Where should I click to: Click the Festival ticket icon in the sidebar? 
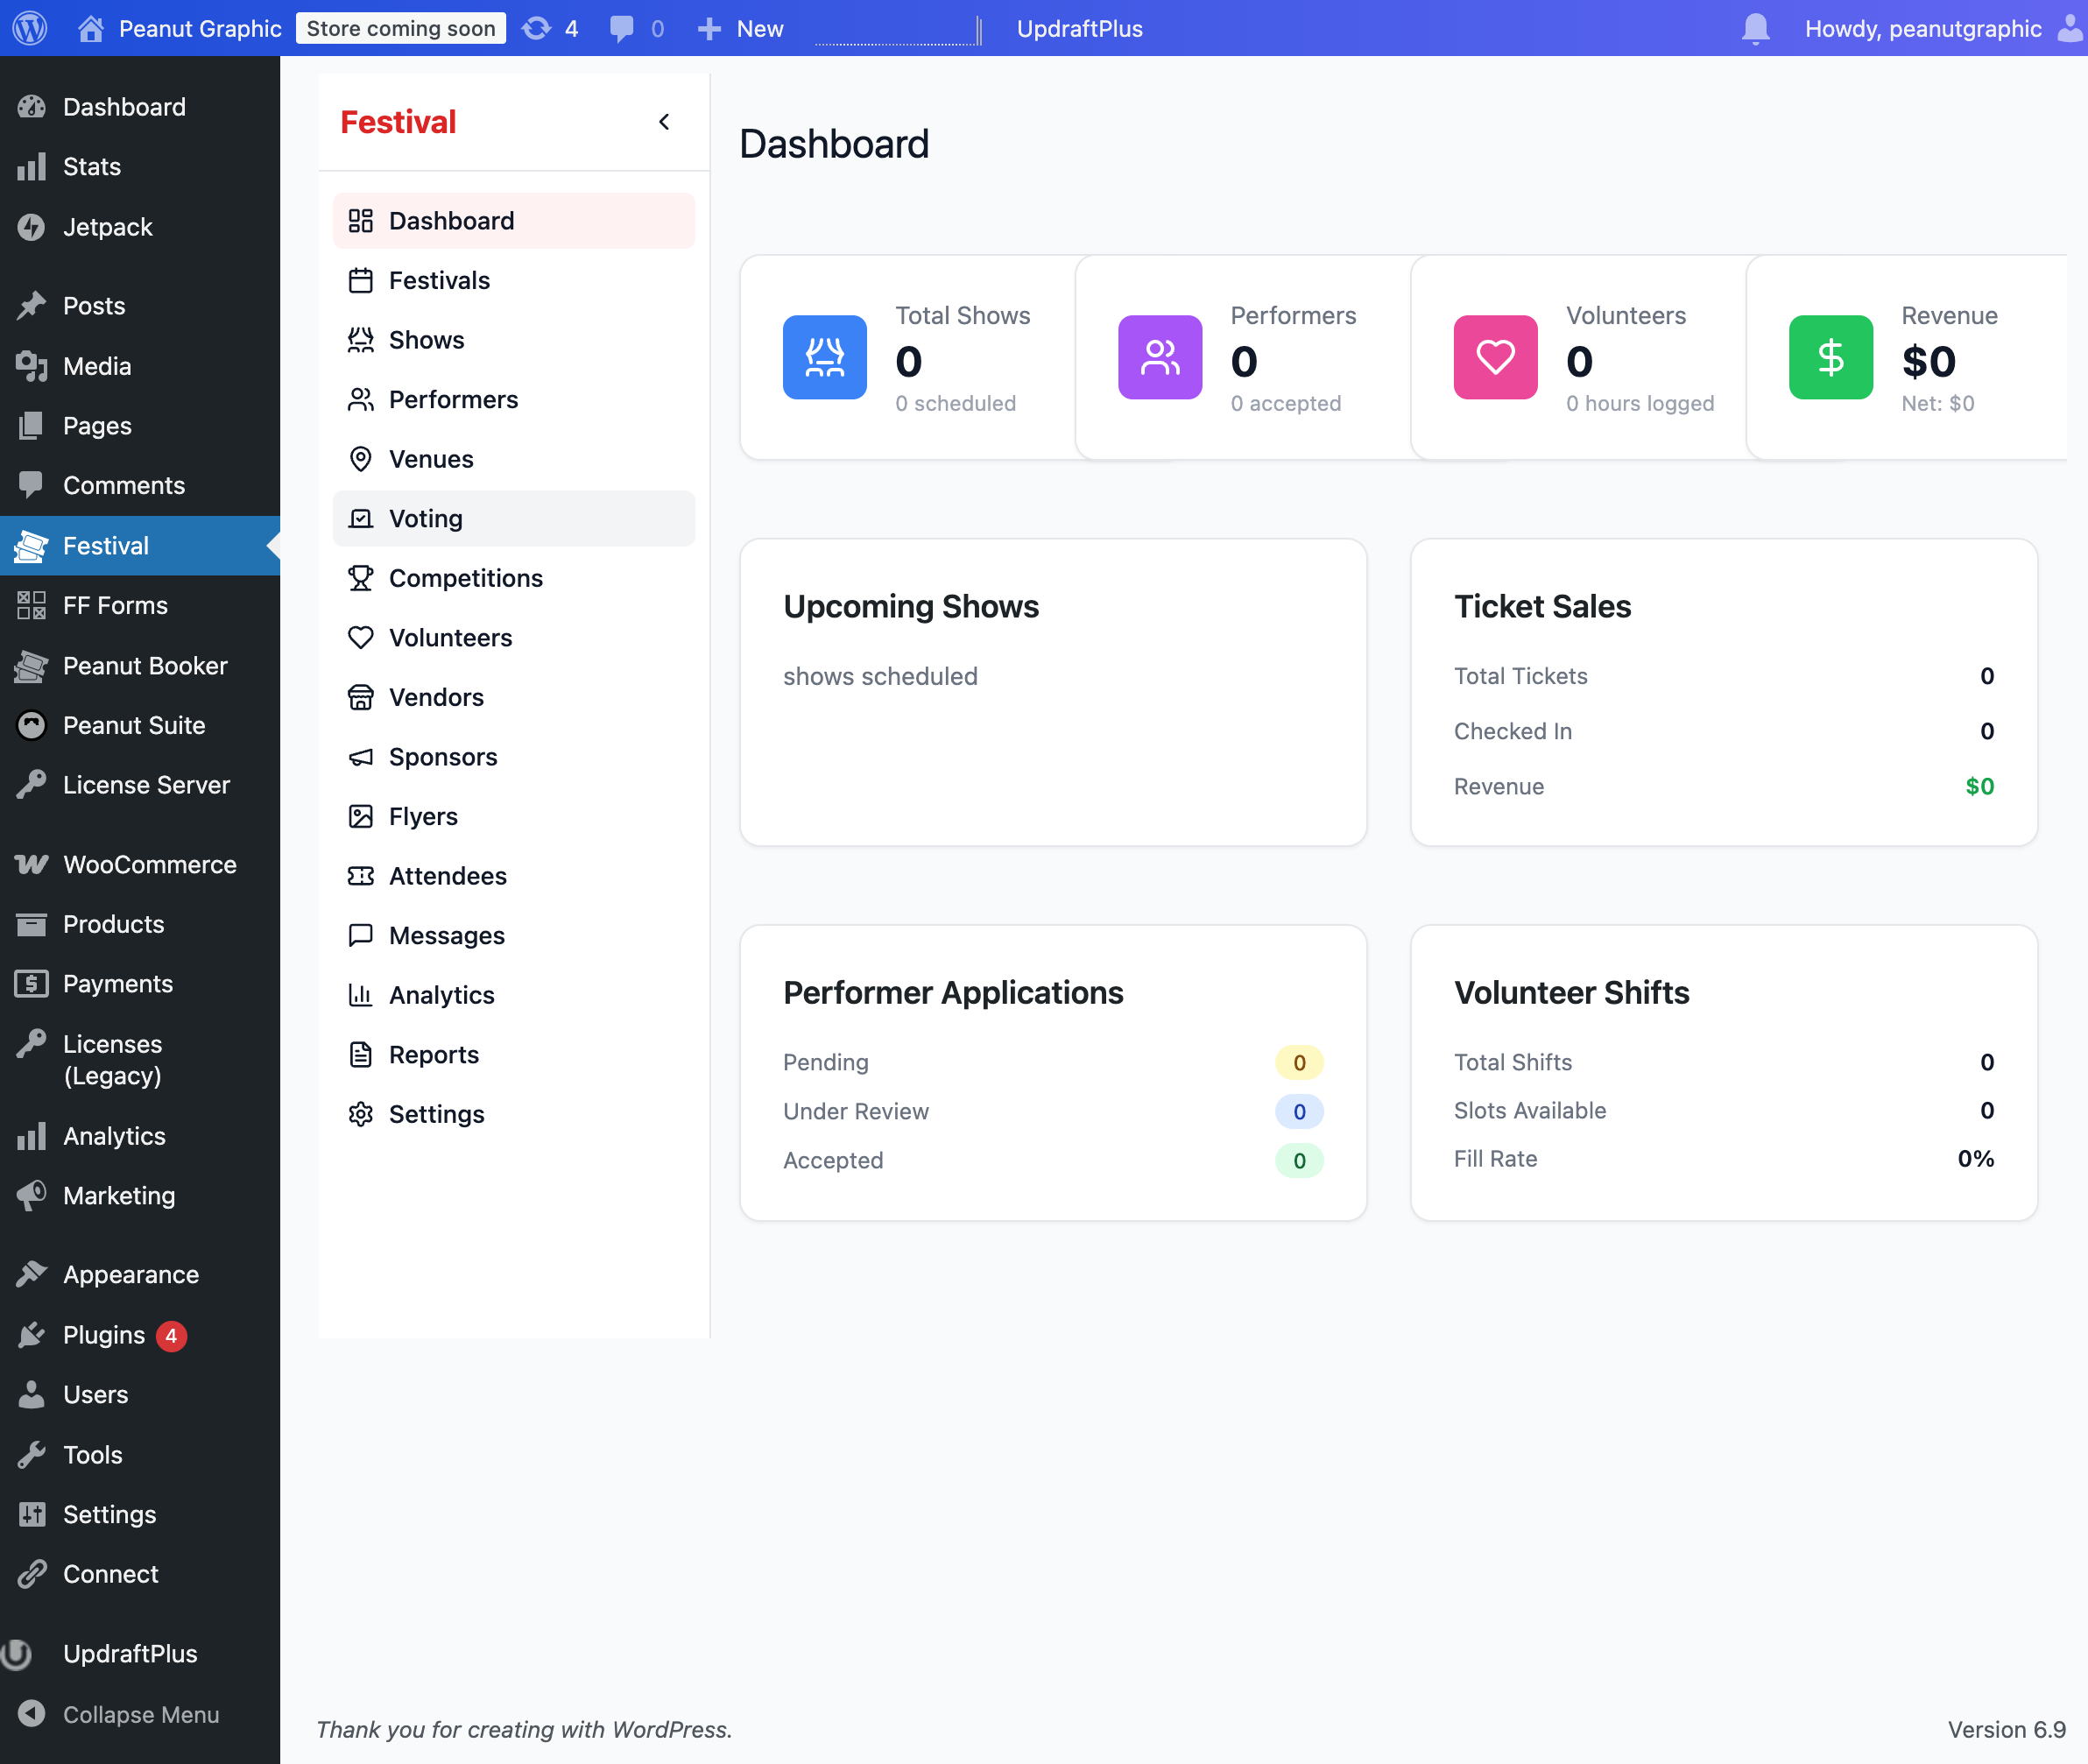[30, 546]
